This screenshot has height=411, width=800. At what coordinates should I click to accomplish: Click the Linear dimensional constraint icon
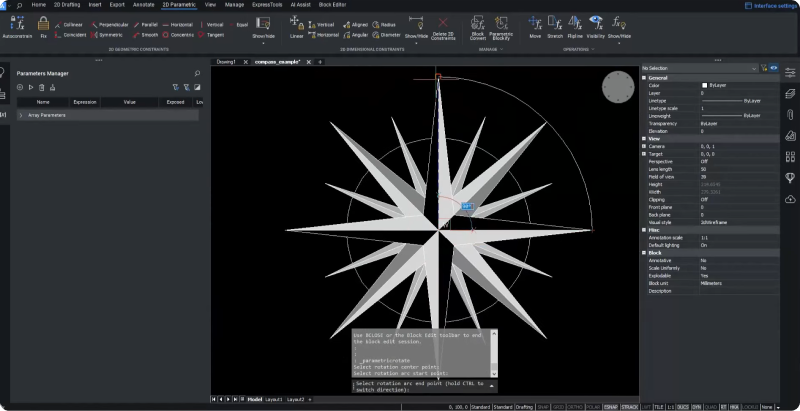click(x=296, y=23)
